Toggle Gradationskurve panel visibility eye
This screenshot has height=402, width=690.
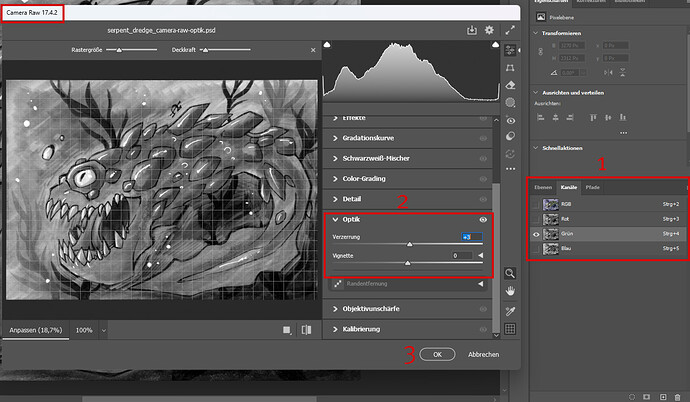[x=484, y=138]
